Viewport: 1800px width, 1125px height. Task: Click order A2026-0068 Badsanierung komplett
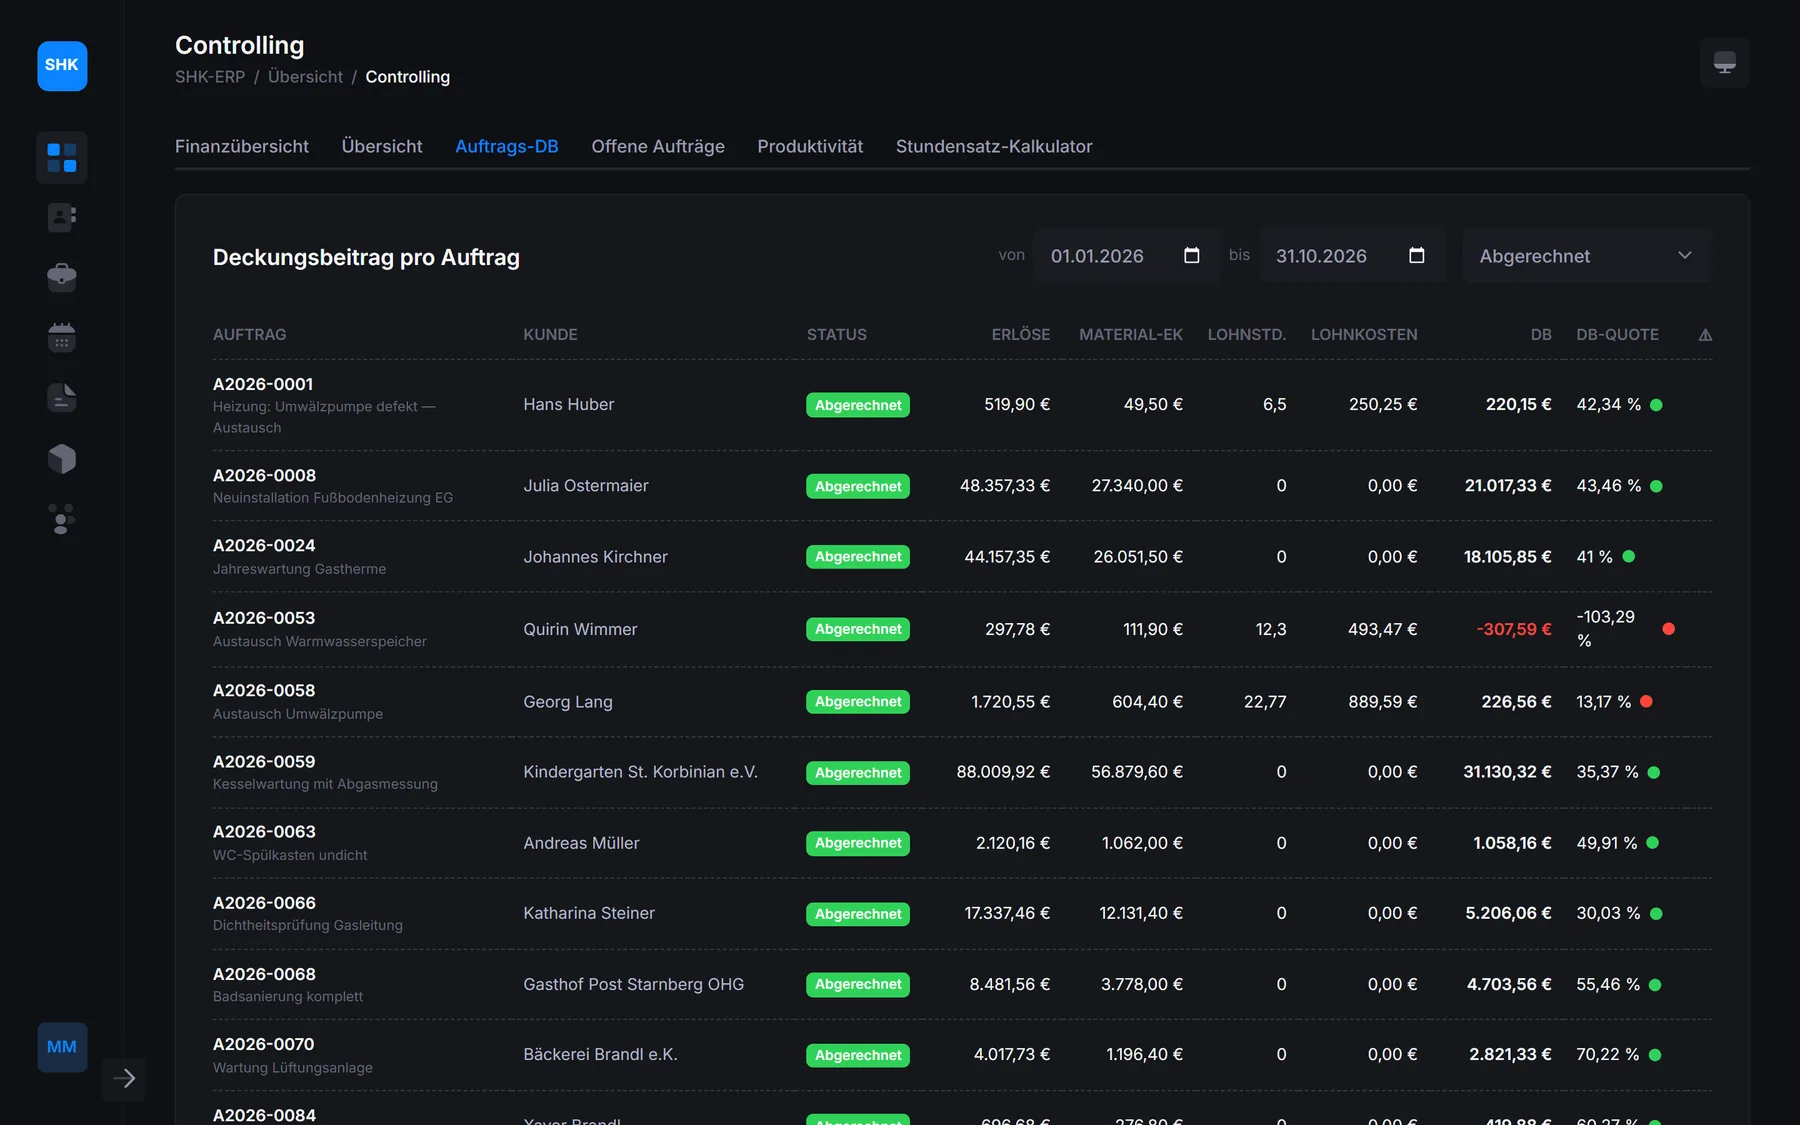point(288,984)
